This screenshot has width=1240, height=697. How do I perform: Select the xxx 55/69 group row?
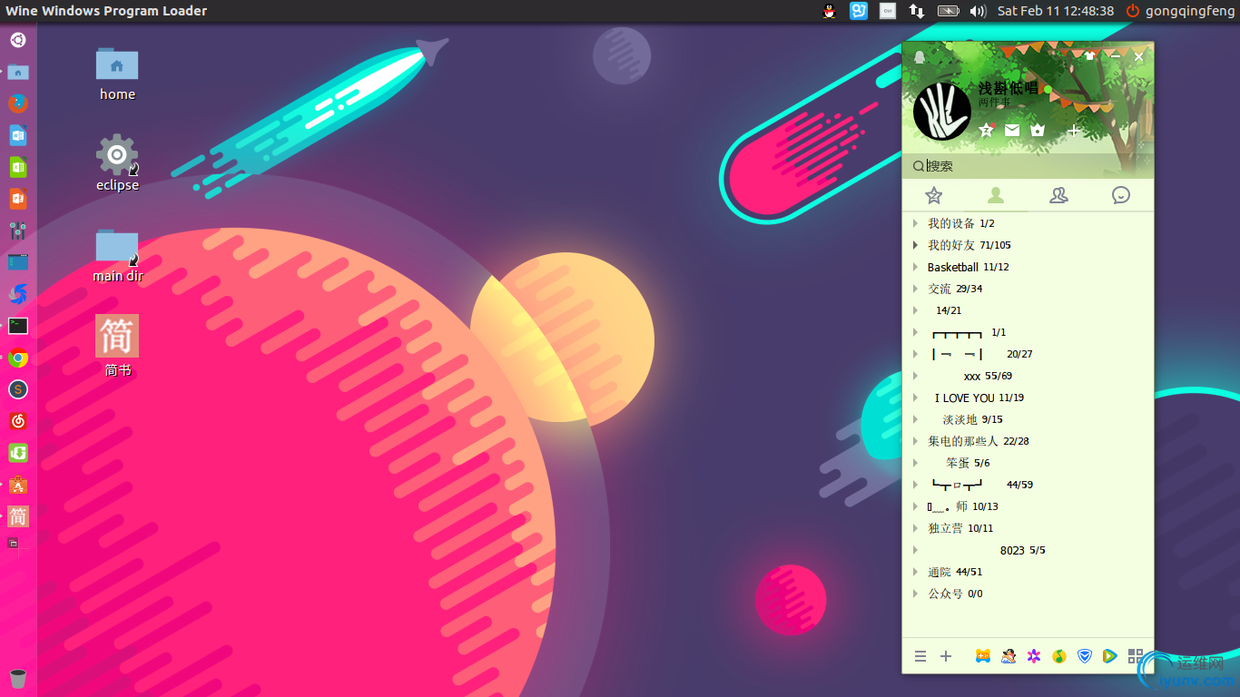[1028, 376]
